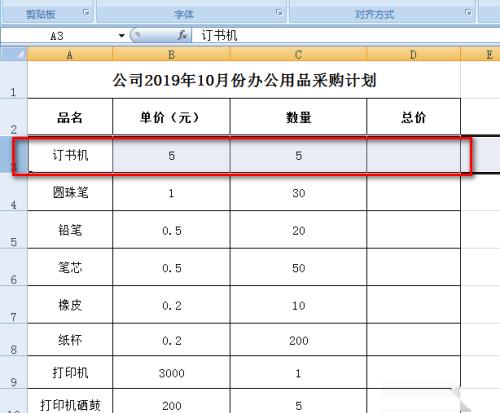Select the empty 总价 cell for 纸杯
This screenshot has height=413, width=500.
[x=413, y=340]
